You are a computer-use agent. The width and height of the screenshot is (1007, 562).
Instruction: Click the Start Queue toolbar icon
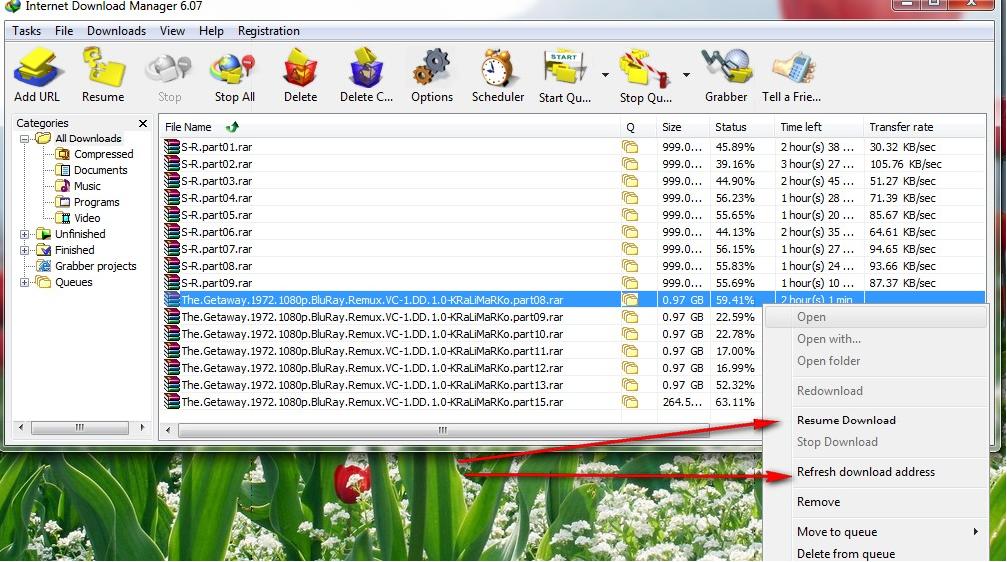pyautogui.click(x=565, y=67)
